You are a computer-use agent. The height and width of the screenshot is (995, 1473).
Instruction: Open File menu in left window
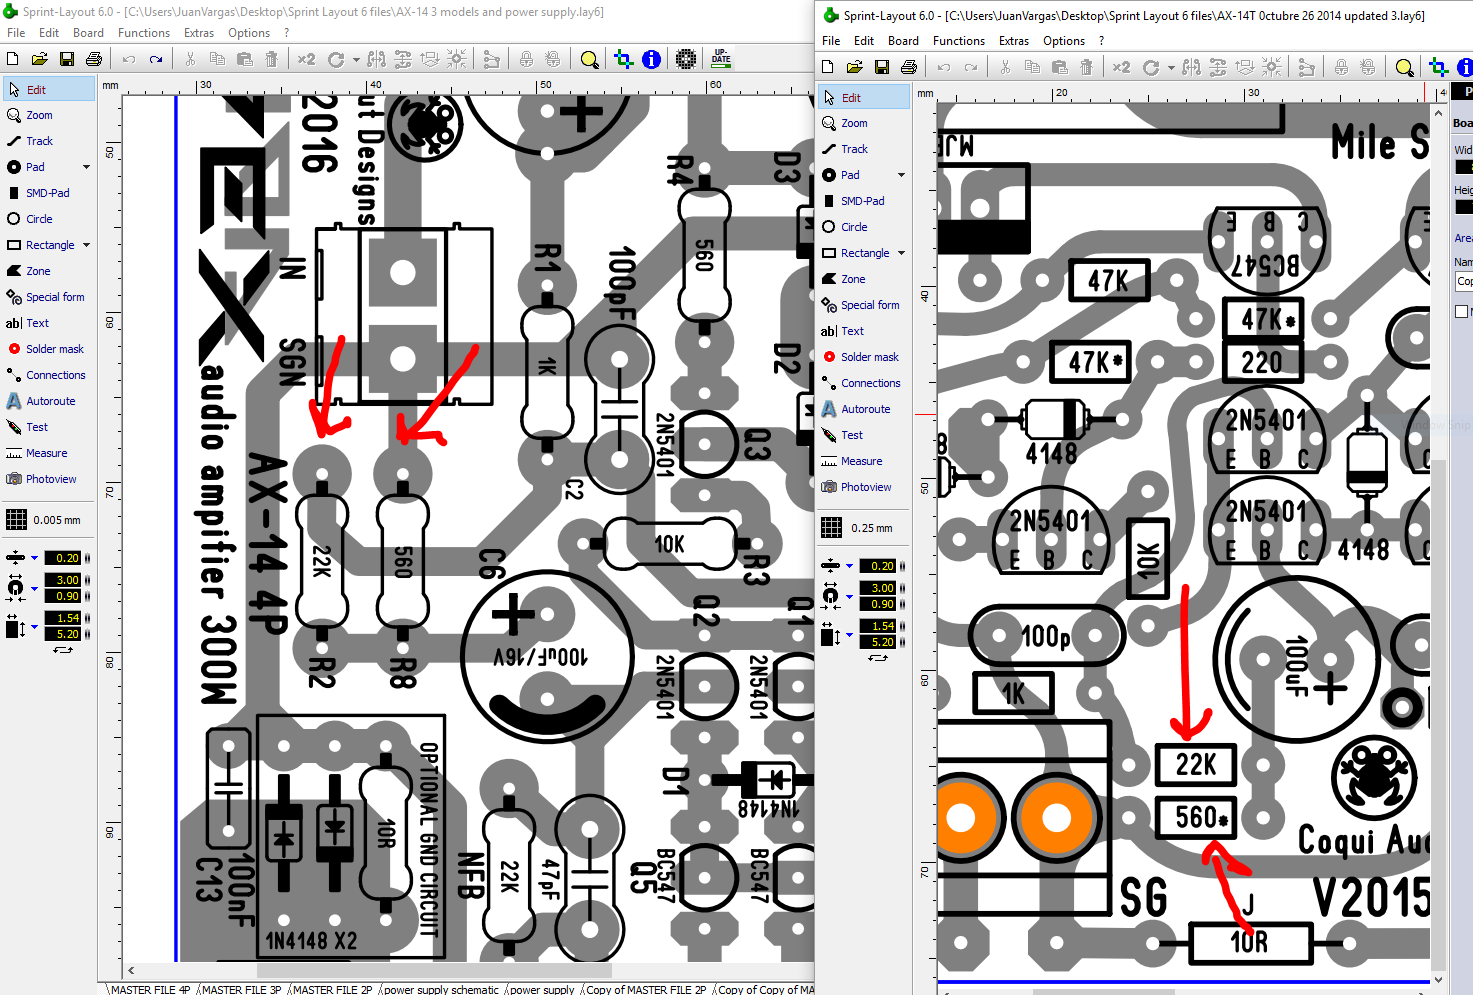click(16, 33)
